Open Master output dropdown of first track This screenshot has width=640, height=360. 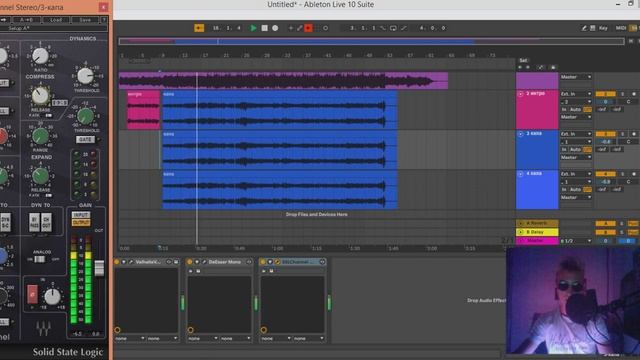click(x=576, y=77)
